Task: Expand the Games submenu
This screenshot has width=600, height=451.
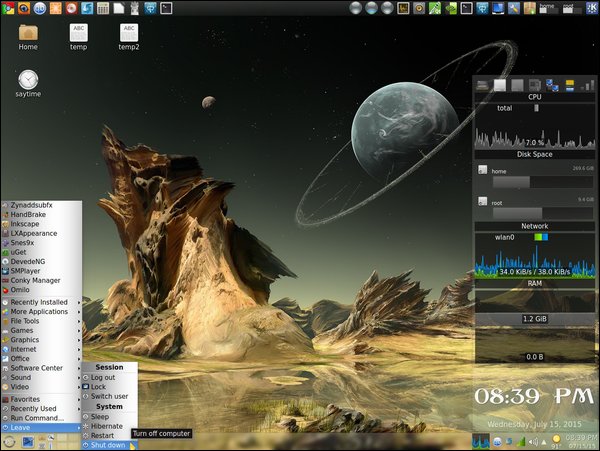Action: point(41,330)
